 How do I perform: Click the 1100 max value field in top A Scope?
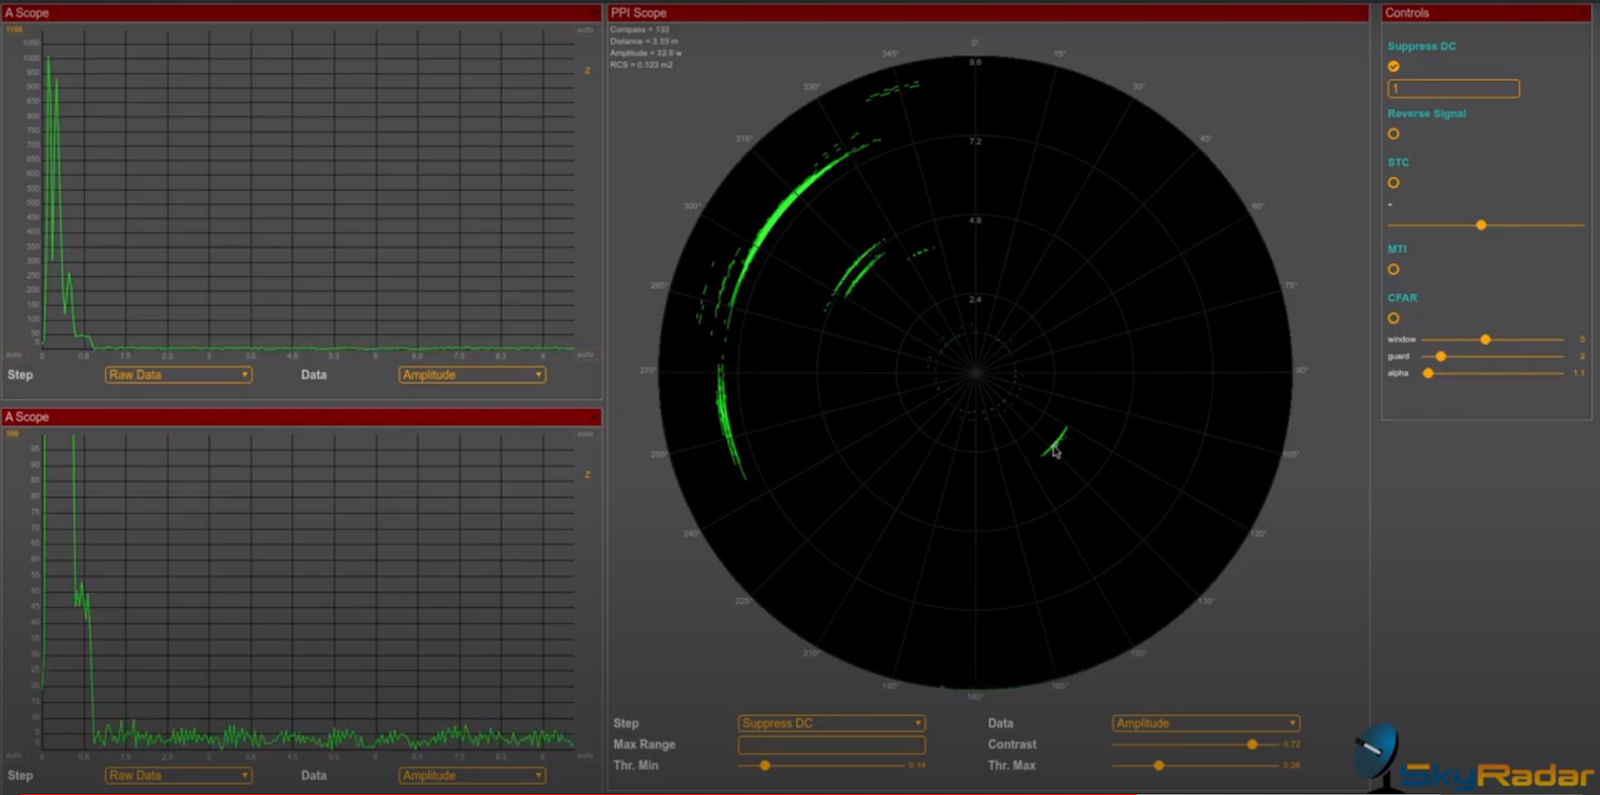pos(14,30)
